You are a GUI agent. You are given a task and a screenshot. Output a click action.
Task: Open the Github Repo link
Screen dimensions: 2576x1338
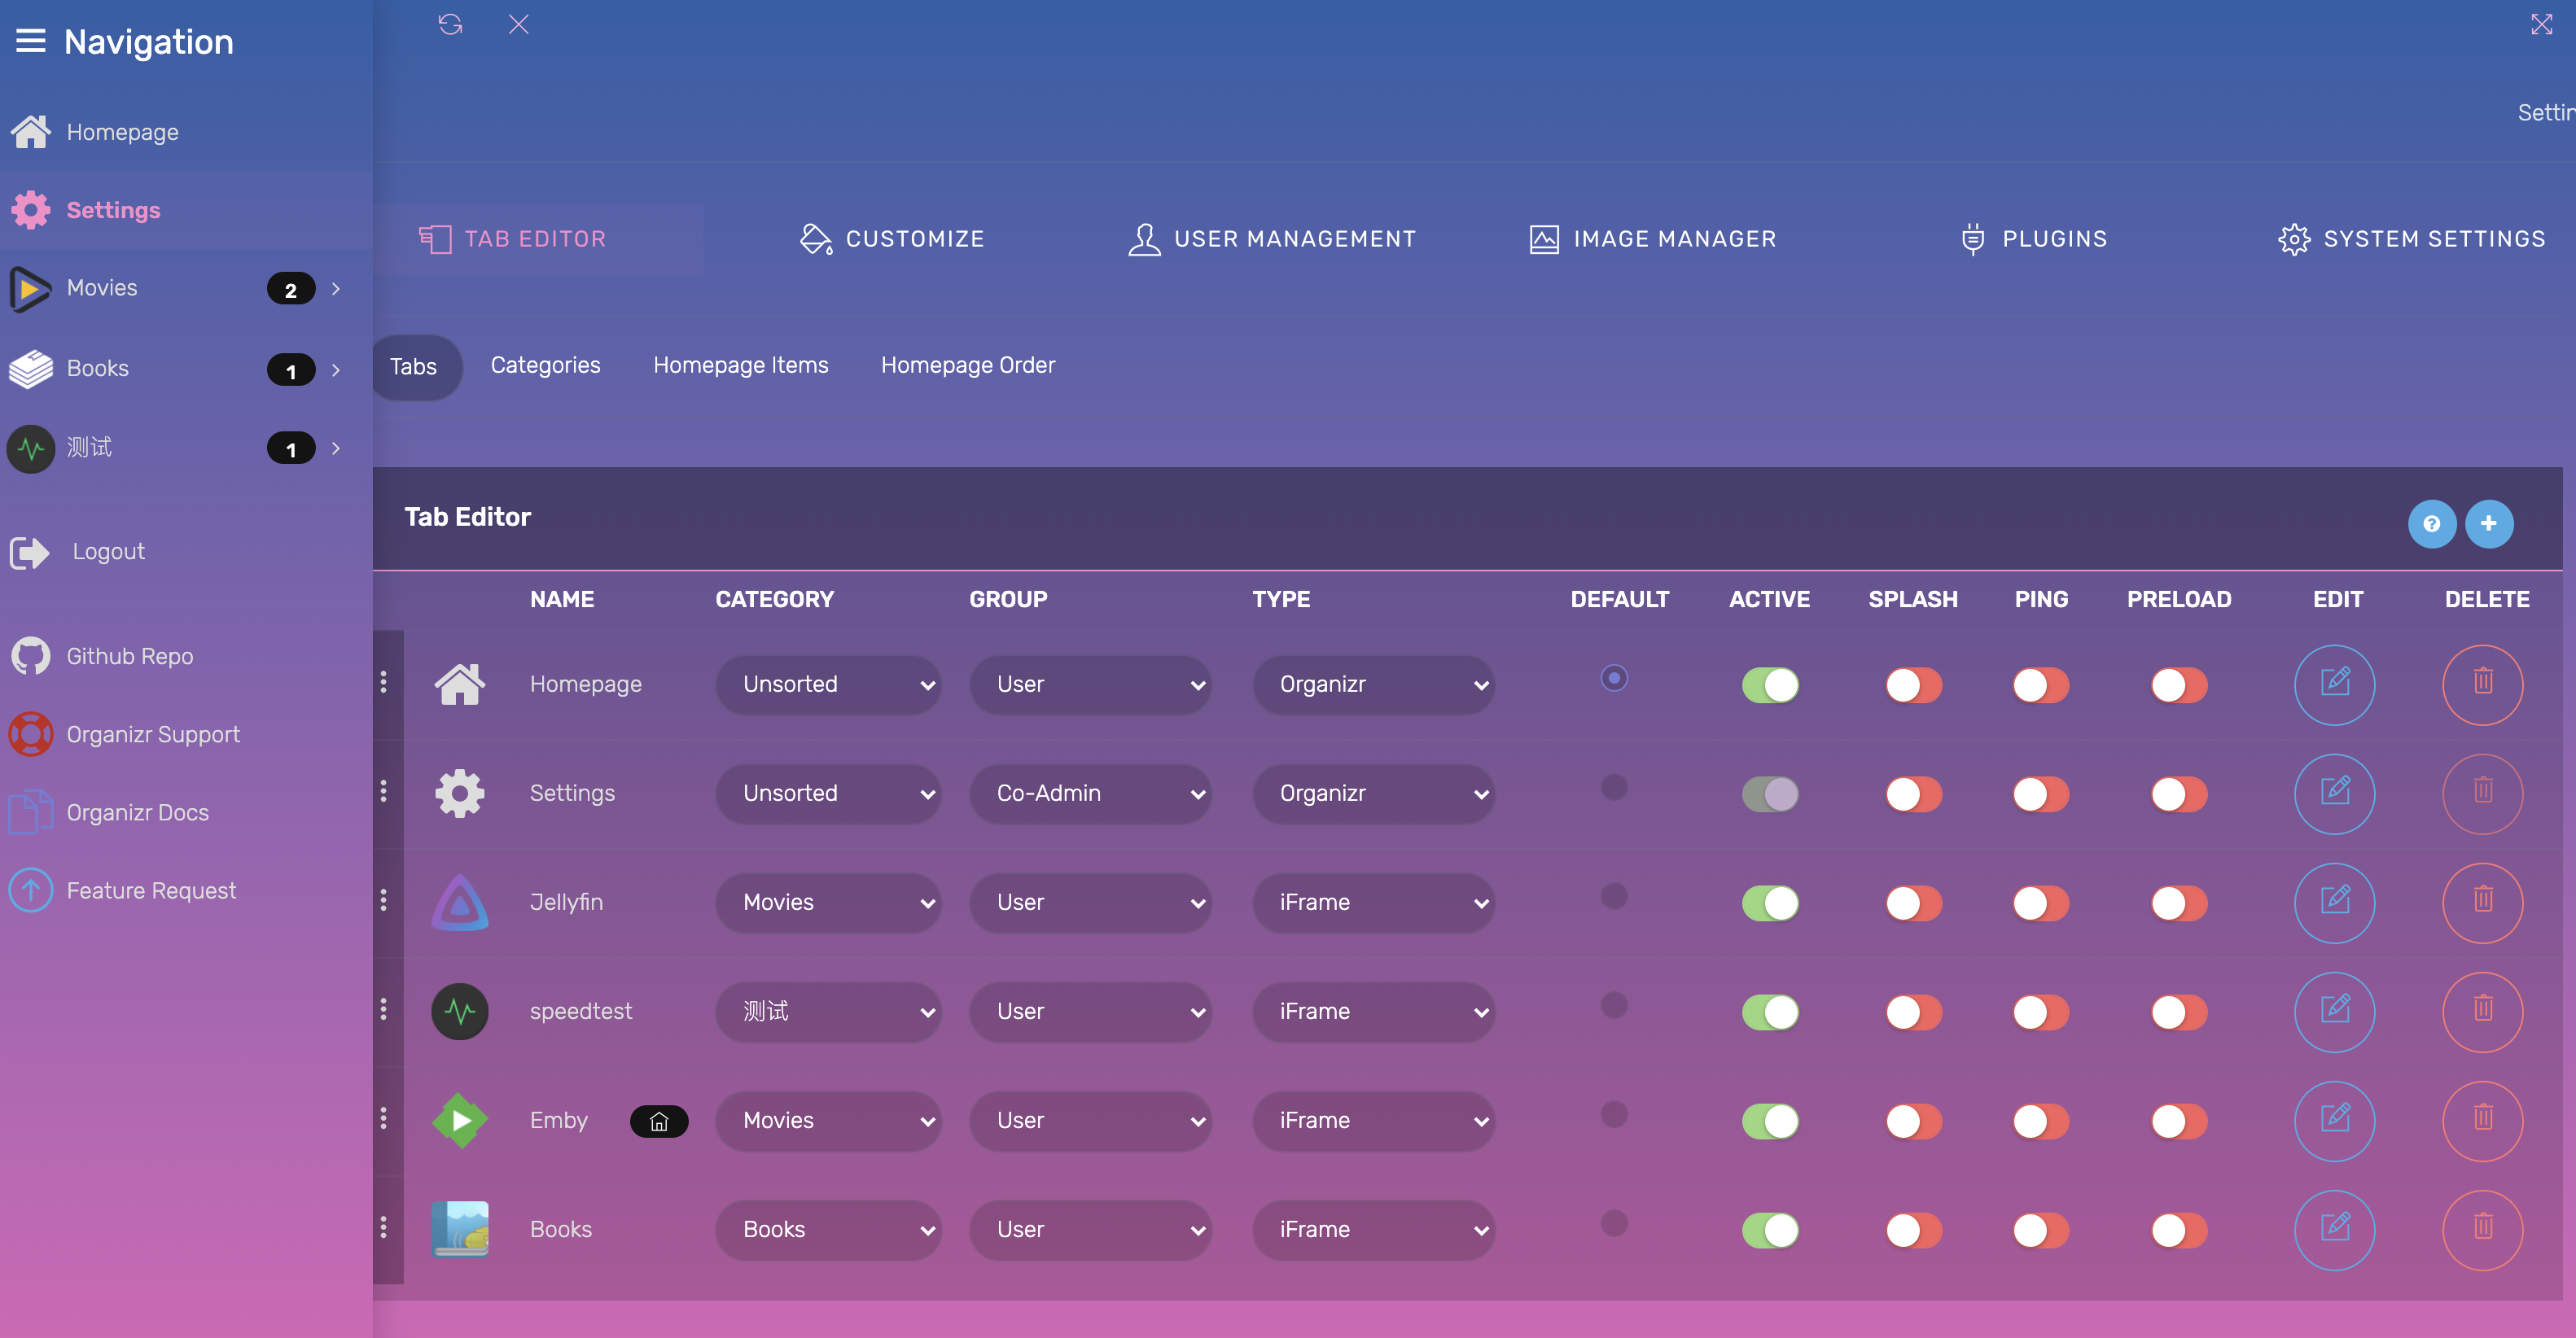tap(129, 656)
